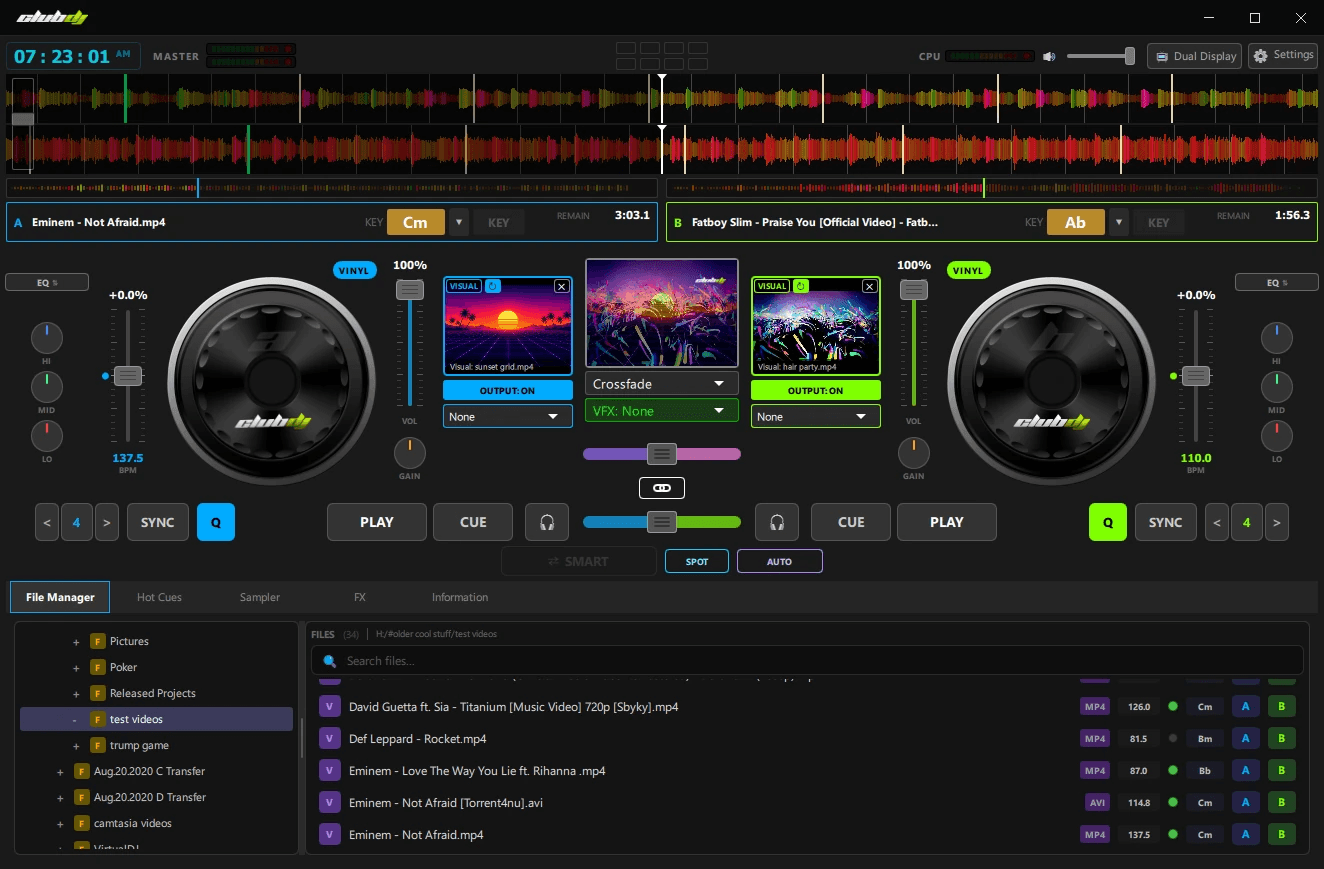Open the Information tab
Viewport: 1324px width, 869px height.
[460, 597]
